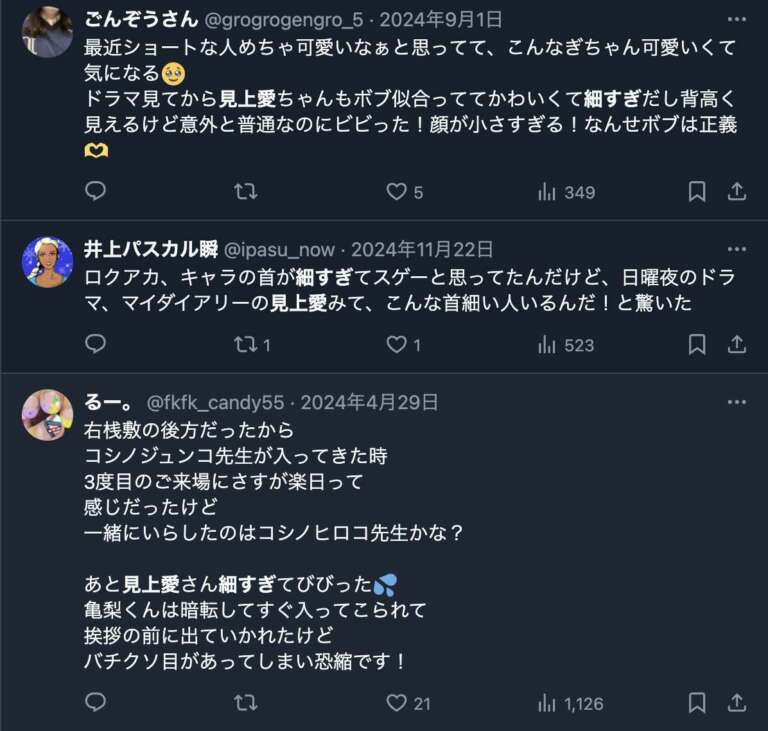Retweet ごんぞうさん's post
768x731 pixels.
click(x=245, y=191)
